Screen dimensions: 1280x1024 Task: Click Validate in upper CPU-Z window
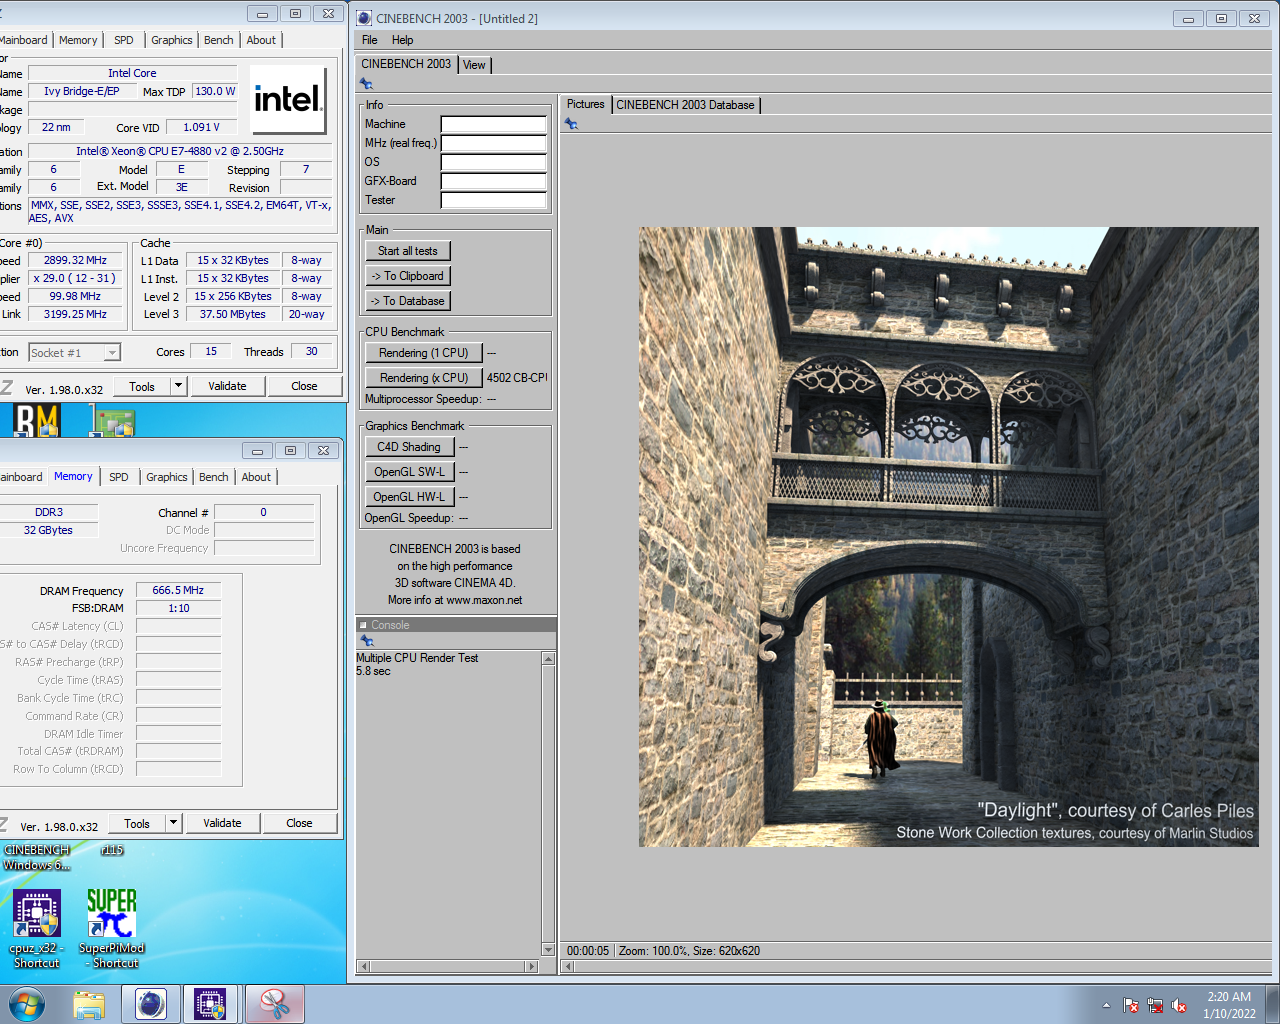tap(227, 386)
